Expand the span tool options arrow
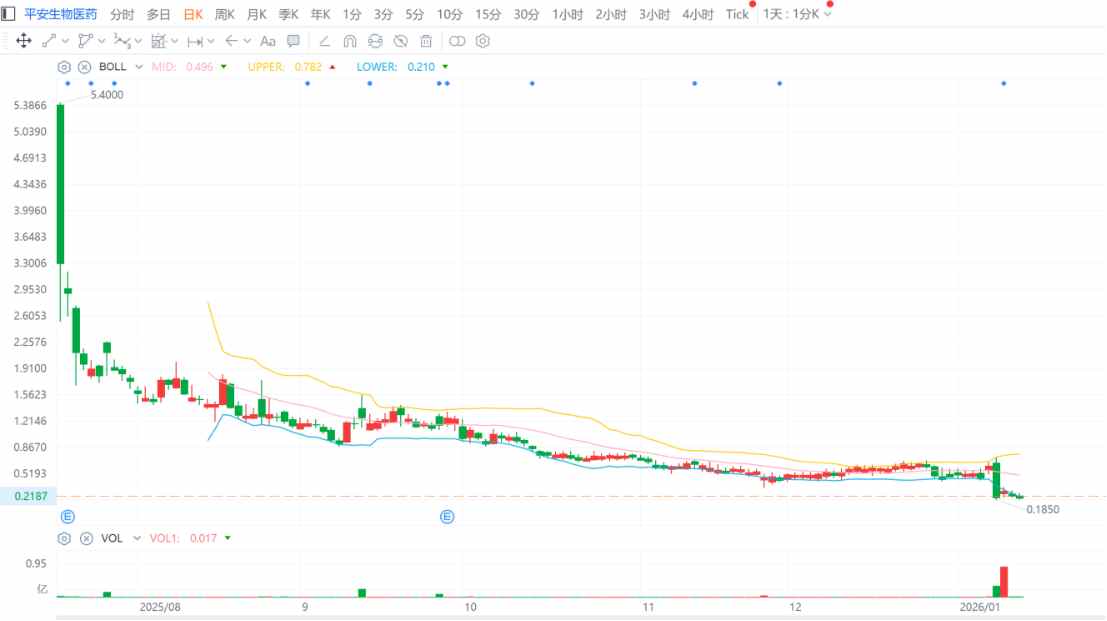The width and height of the screenshot is (1107, 621). click(x=210, y=41)
